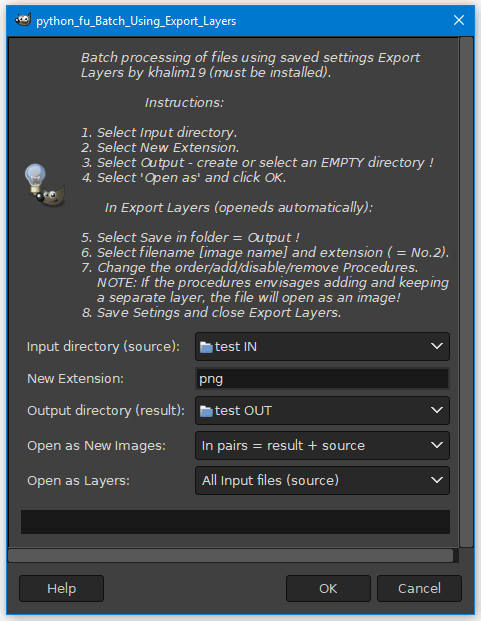Click the Help button
Viewport: 481px width, 621px height.
(x=61, y=589)
